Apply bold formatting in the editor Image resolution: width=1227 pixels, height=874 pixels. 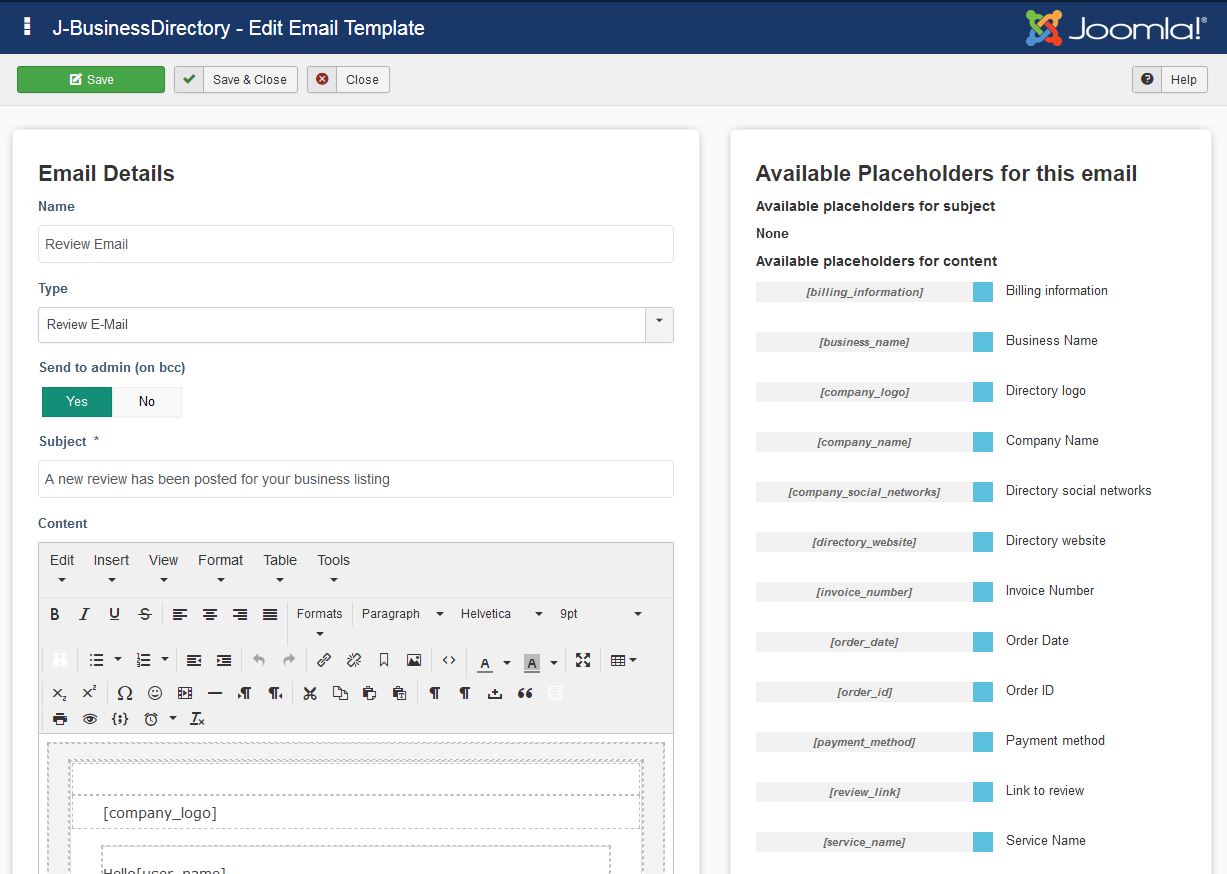pos(55,614)
